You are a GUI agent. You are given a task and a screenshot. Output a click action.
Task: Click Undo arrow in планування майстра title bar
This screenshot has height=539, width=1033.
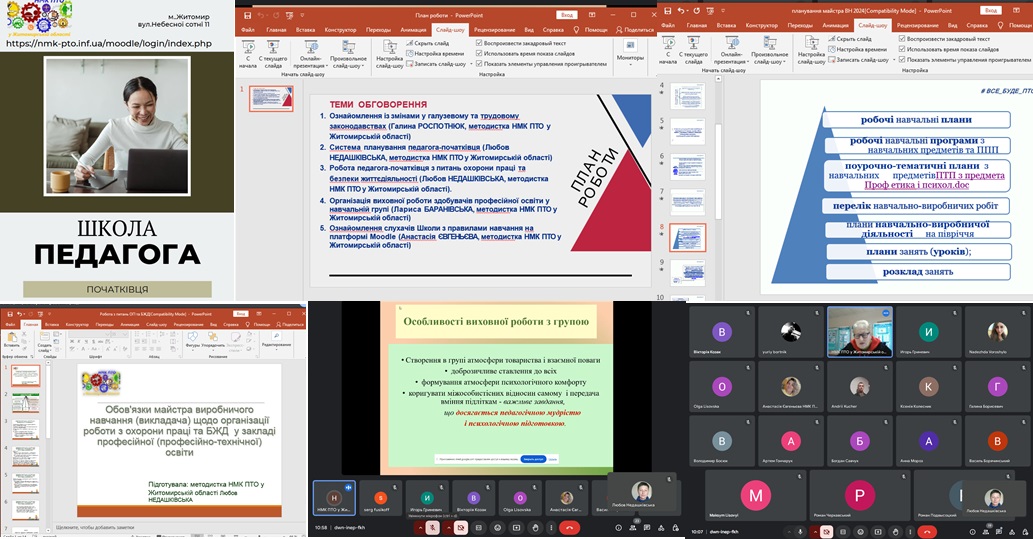click(679, 9)
